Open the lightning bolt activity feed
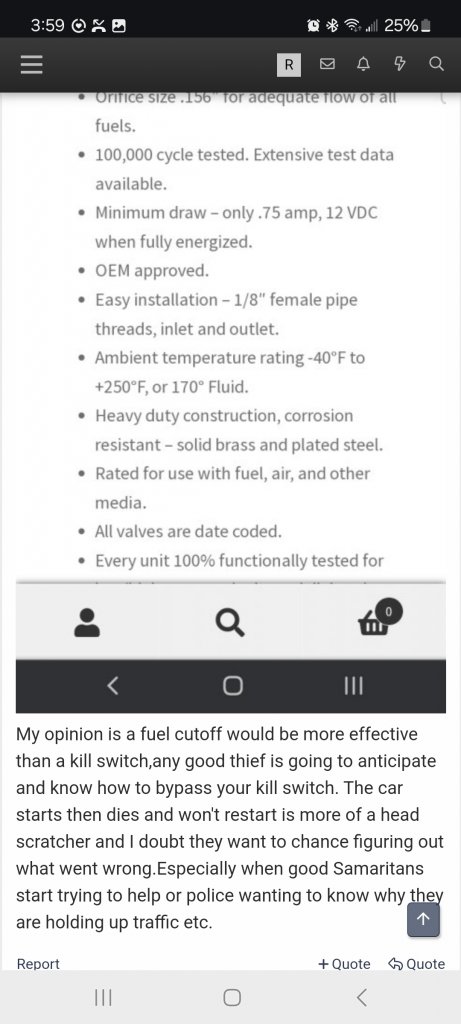The width and height of the screenshot is (461, 1024). (x=400, y=64)
